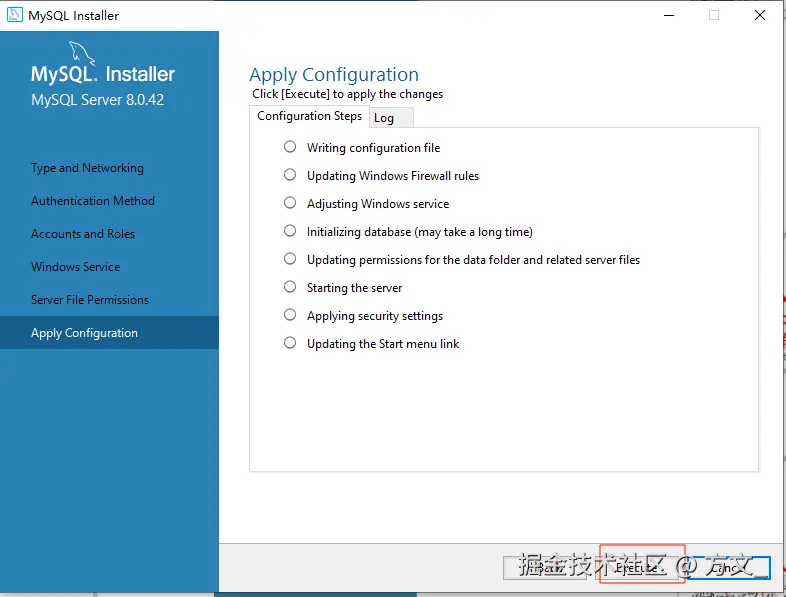Click 'Applying security settings' text

(375, 316)
